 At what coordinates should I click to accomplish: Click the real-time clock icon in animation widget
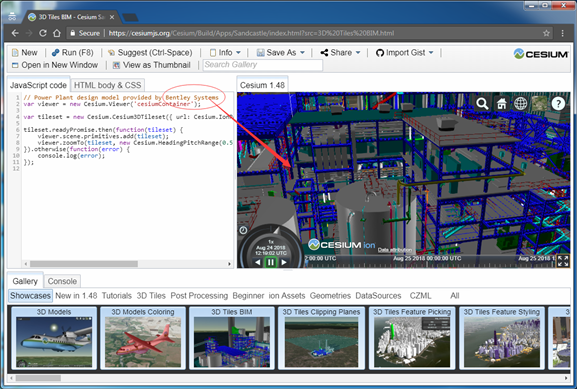243,230
